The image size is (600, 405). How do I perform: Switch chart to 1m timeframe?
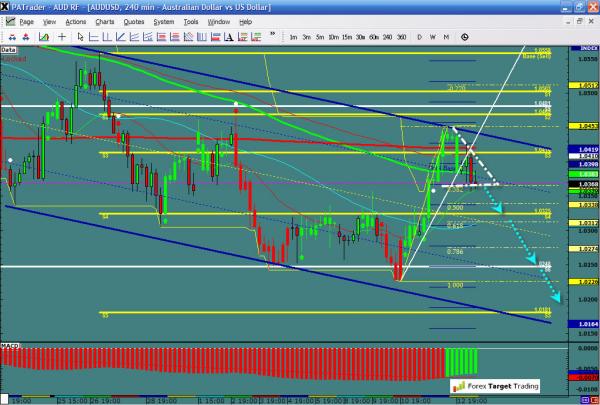click(x=293, y=37)
